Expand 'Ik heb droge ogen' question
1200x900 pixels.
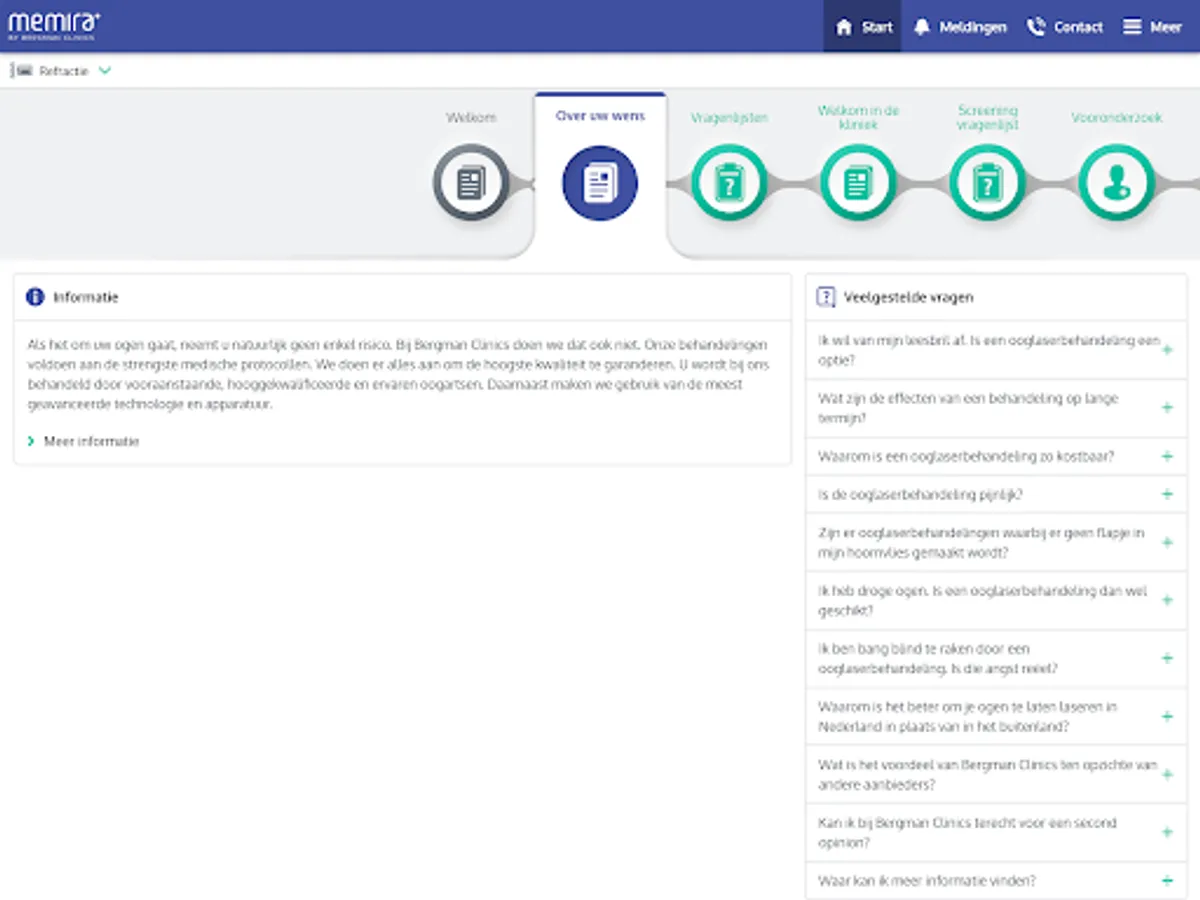click(x=996, y=601)
